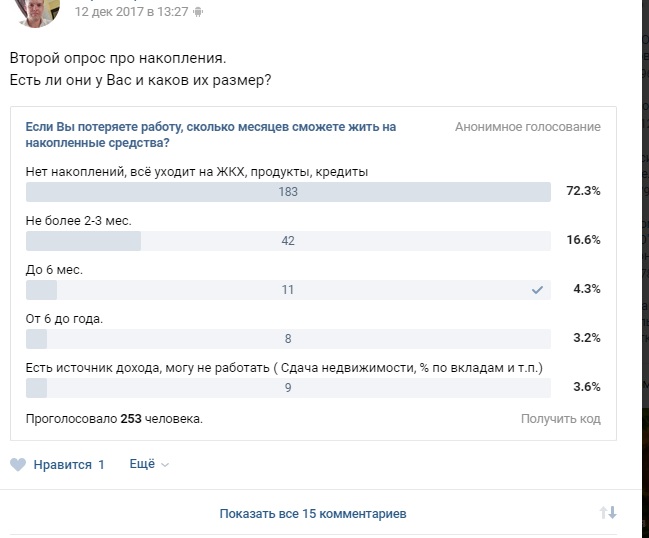Click the like count '1'
Image resolution: width=649 pixels, height=538 pixels.
pyautogui.click(x=101, y=465)
